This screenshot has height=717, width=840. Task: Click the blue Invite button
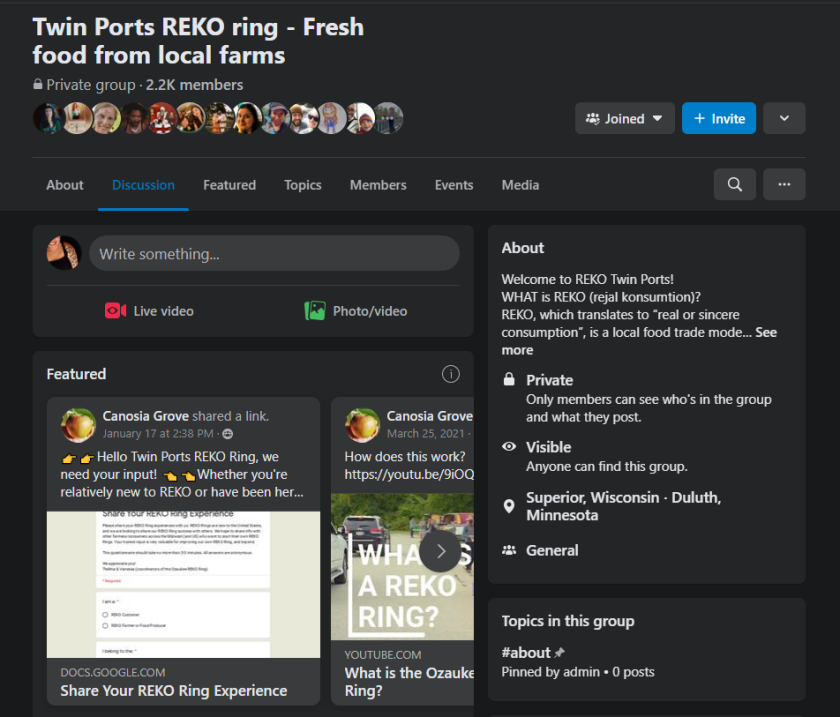coord(719,118)
